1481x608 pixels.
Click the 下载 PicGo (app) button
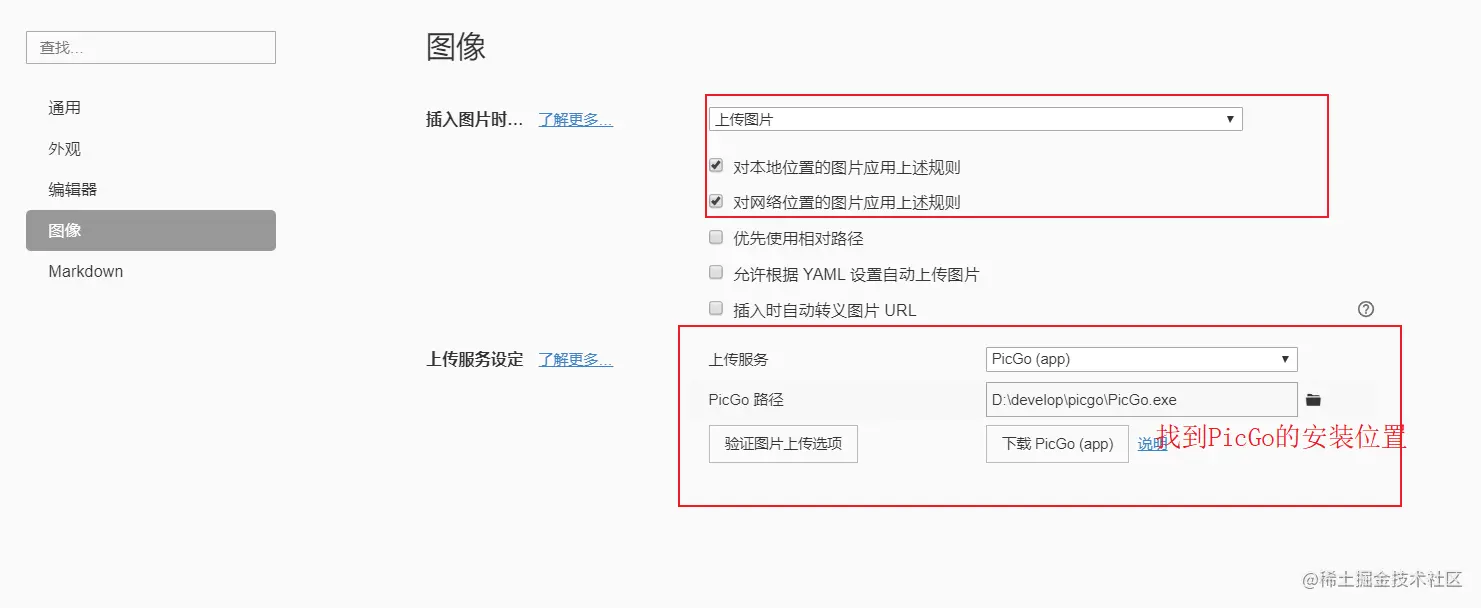pos(1057,443)
